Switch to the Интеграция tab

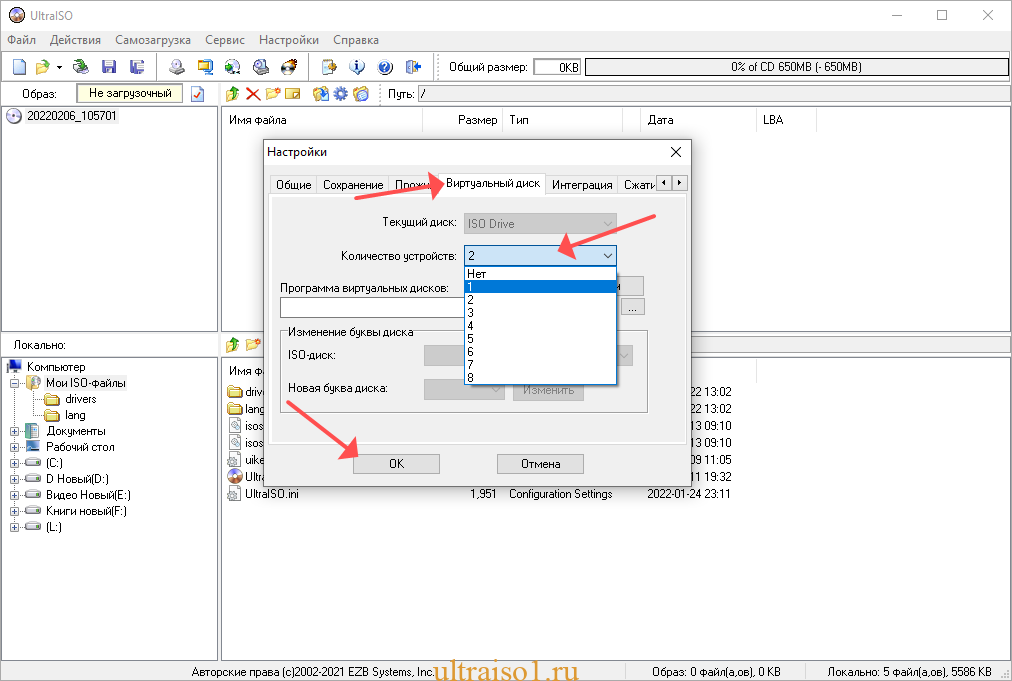[x=582, y=185]
